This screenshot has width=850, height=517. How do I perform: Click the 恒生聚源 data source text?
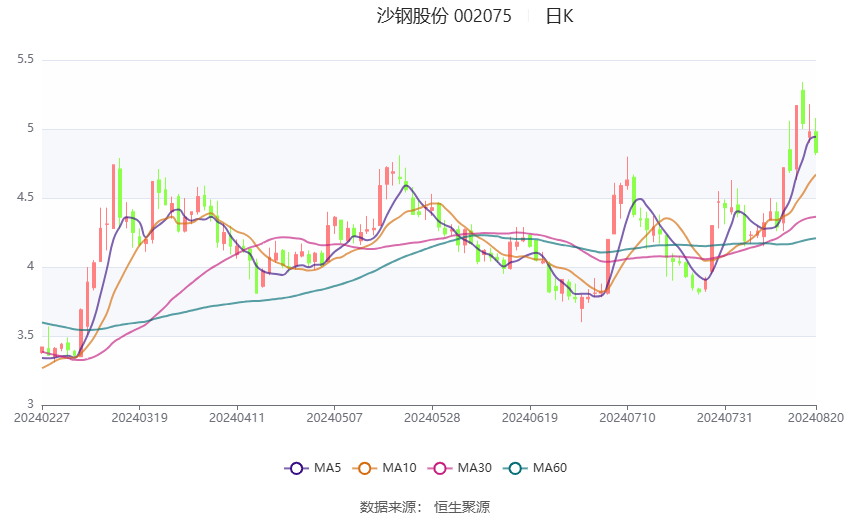click(x=462, y=507)
